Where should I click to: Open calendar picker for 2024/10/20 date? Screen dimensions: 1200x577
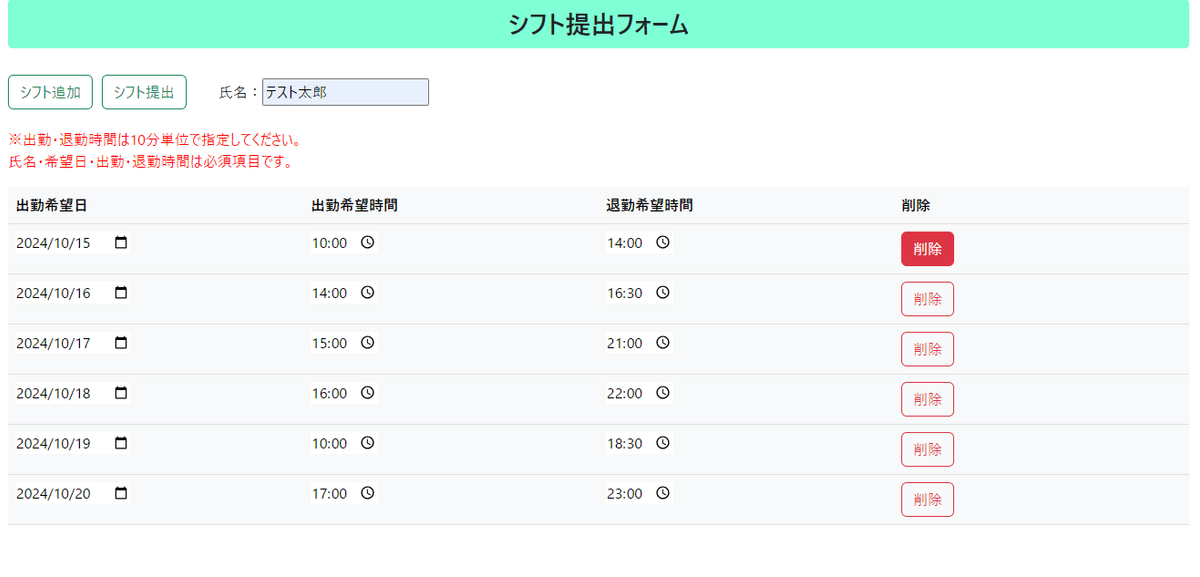(x=121, y=493)
